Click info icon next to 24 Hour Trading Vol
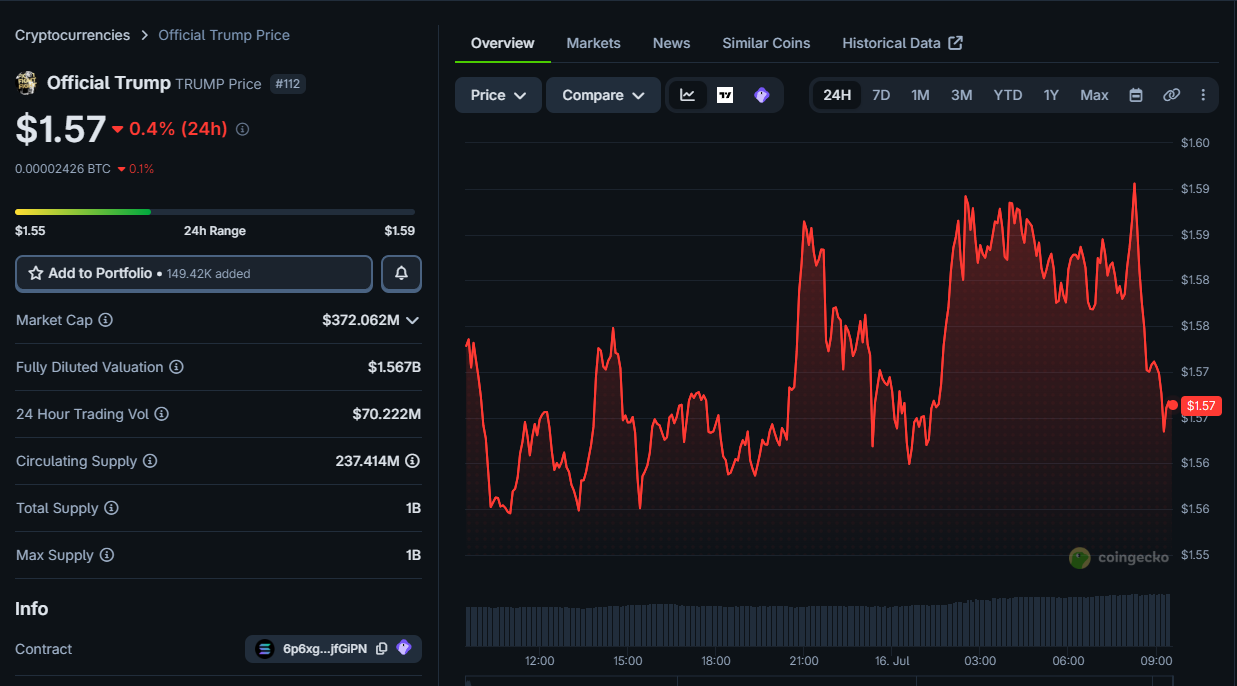 tap(161, 414)
